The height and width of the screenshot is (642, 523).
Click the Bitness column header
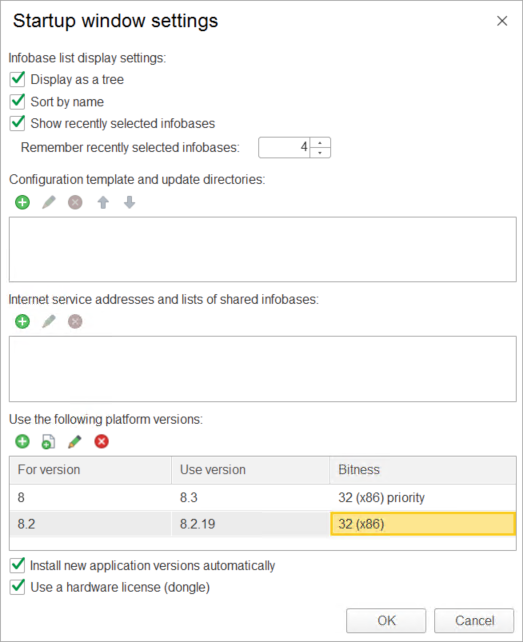click(x=423, y=470)
